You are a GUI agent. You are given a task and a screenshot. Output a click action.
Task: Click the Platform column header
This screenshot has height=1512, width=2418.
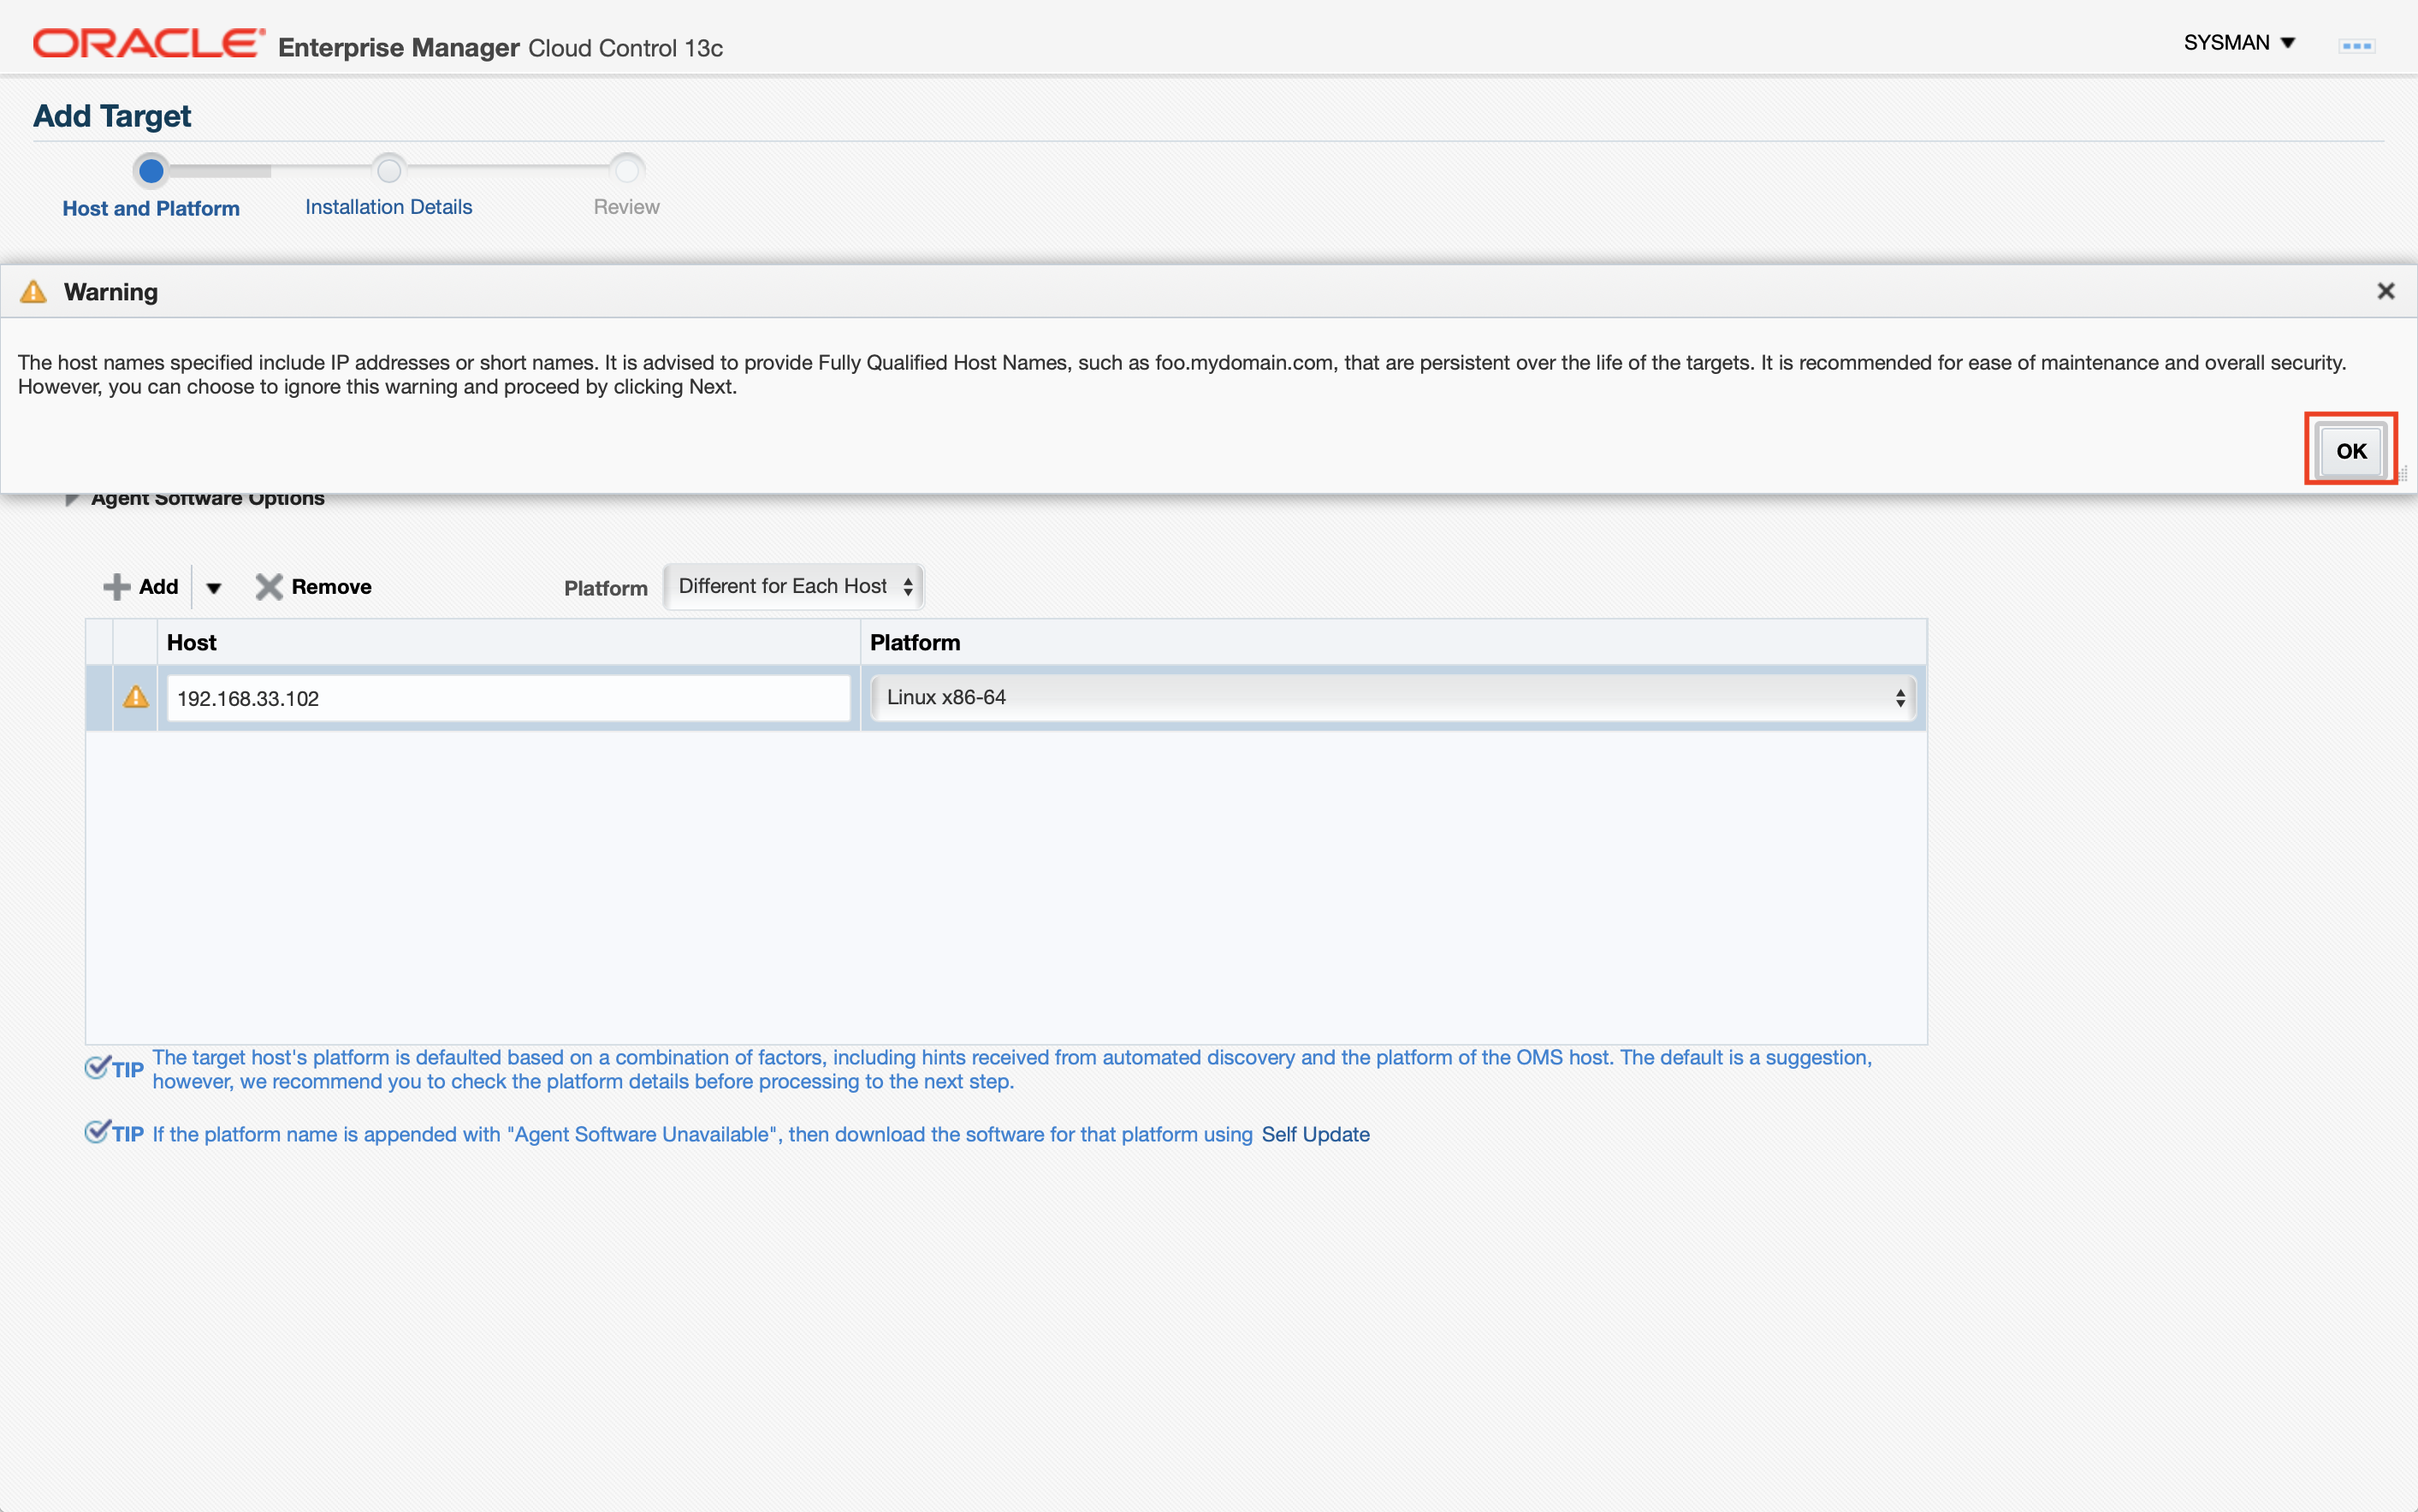click(x=1393, y=642)
